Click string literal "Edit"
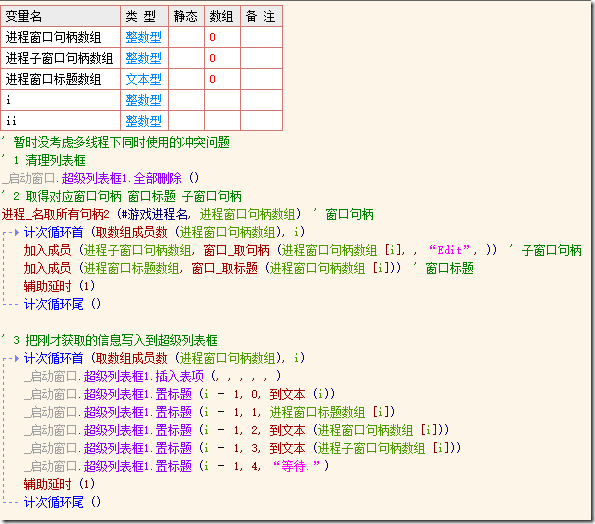The height and width of the screenshot is (524, 595). [449, 250]
